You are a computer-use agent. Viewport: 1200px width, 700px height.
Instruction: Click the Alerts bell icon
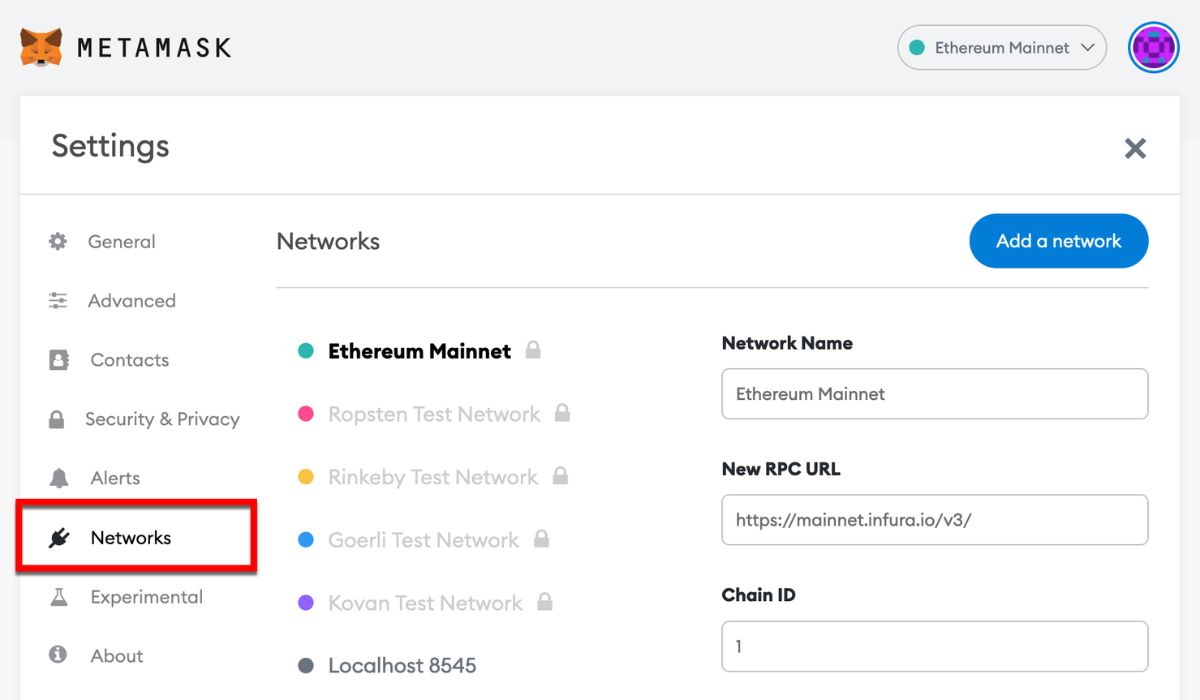(57, 477)
